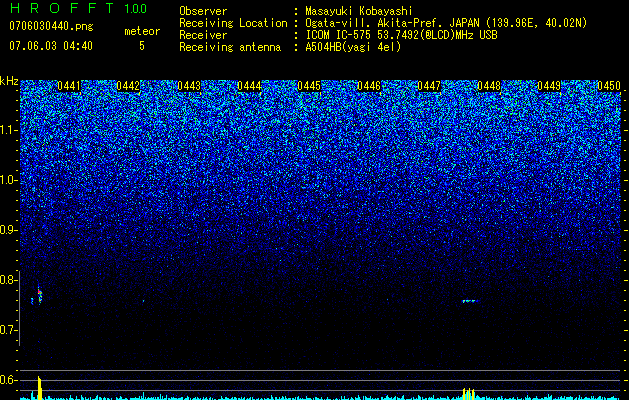
Task: Click the 0.9 kHz axis label
Action: tap(9, 230)
